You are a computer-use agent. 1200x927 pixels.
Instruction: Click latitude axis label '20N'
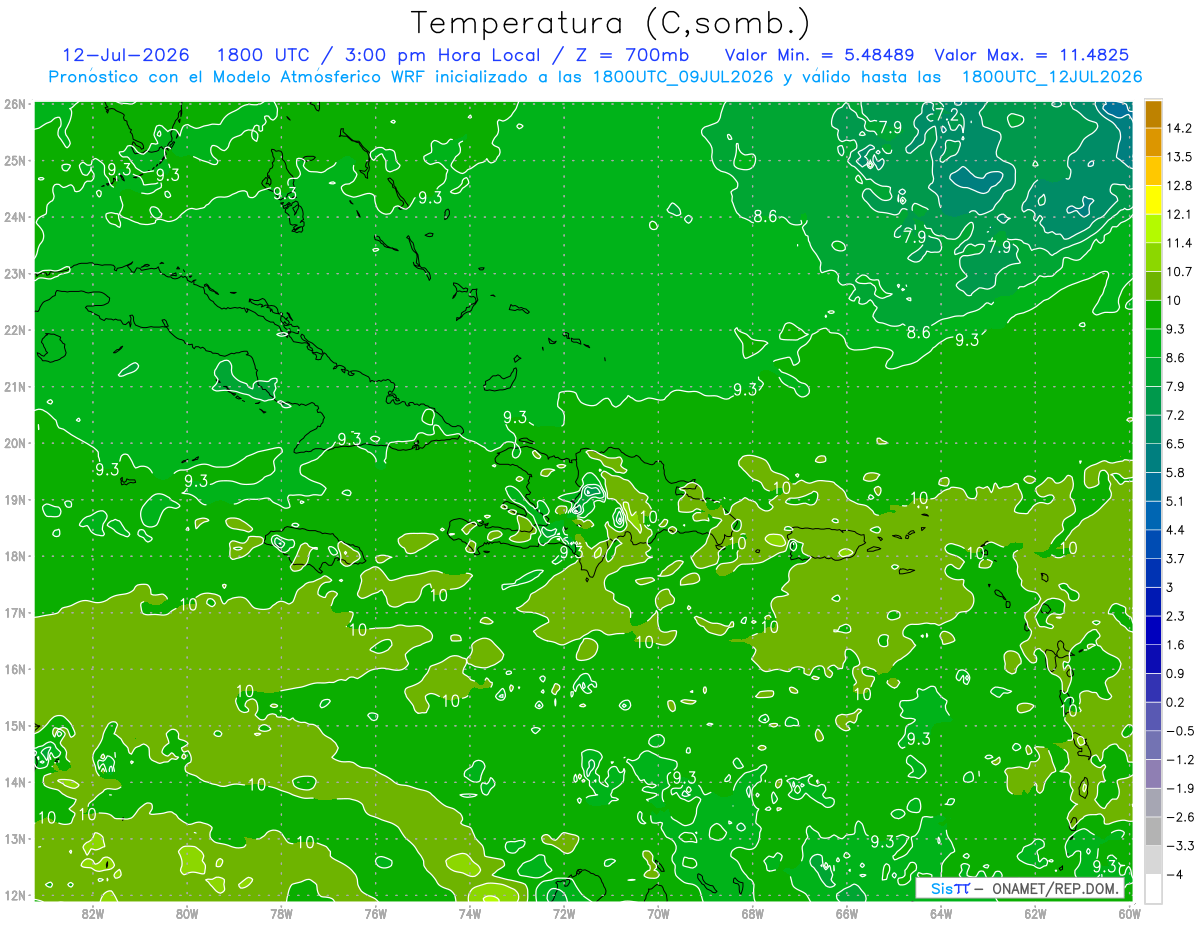coord(14,443)
